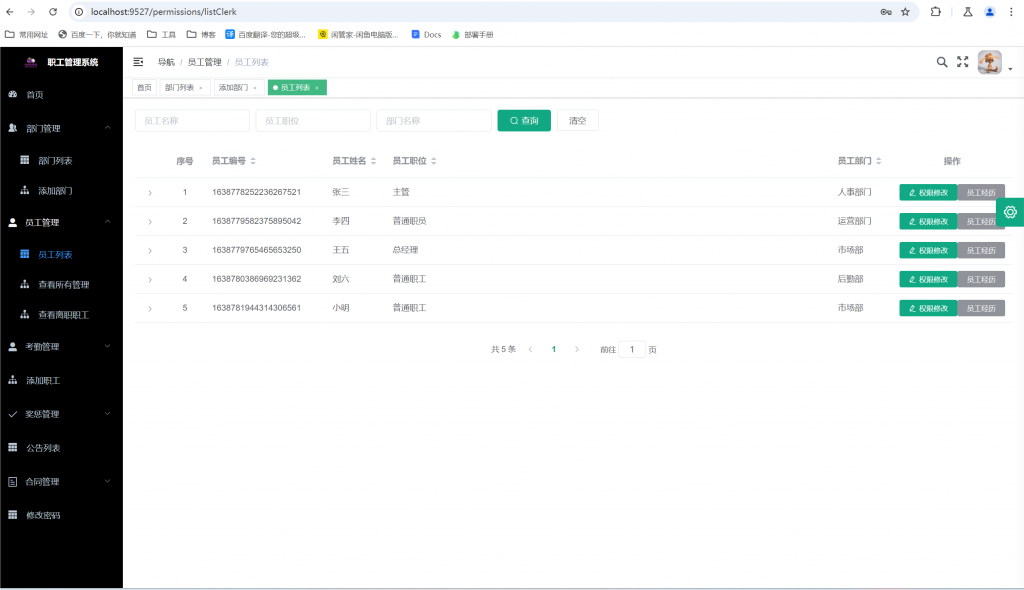Toggle sorting on the 员工部门 column

click(x=880, y=160)
